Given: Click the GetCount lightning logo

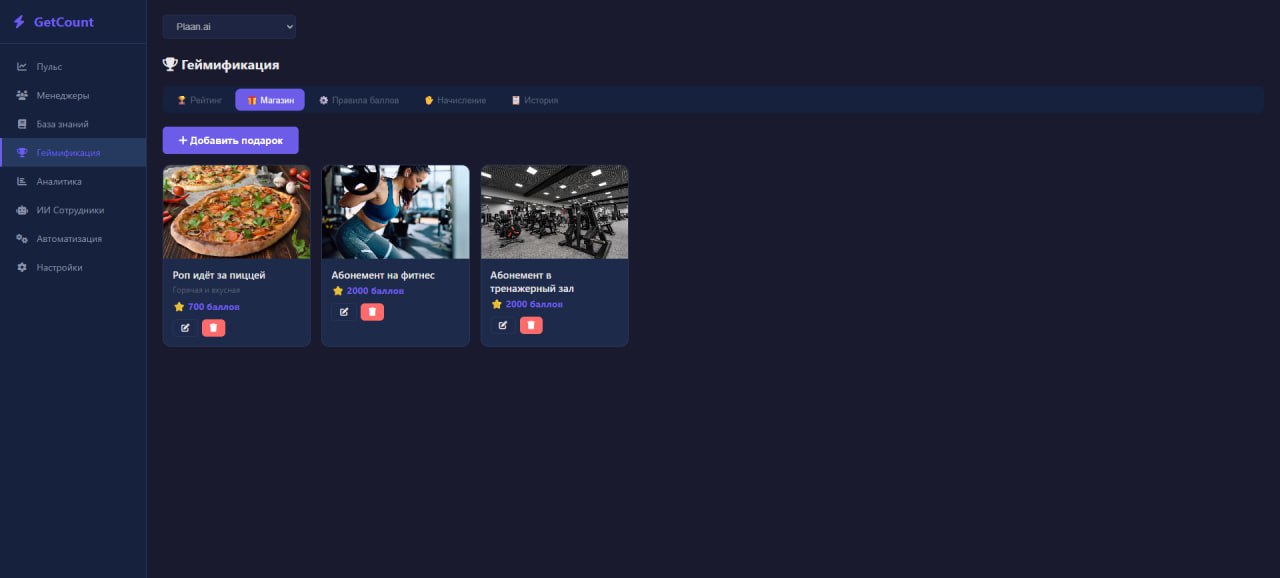Looking at the screenshot, I should (x=19, y=22).
